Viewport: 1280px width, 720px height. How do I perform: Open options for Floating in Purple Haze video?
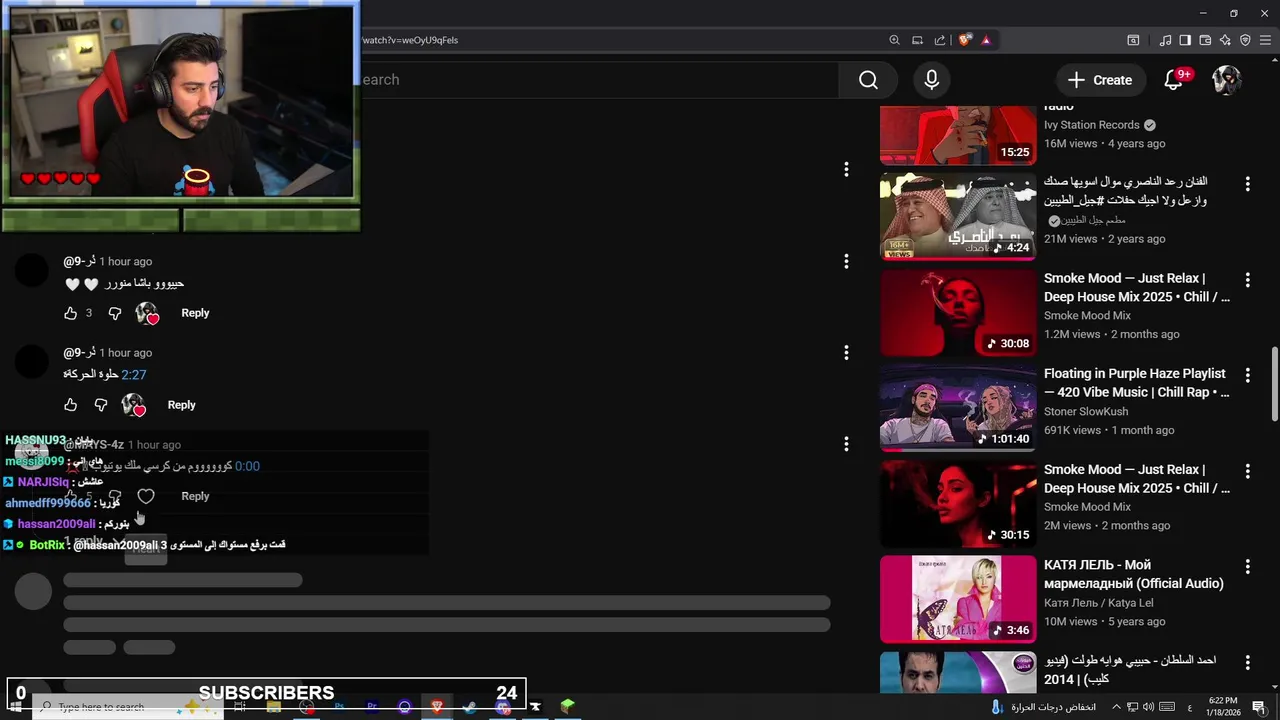(1247, 375)
